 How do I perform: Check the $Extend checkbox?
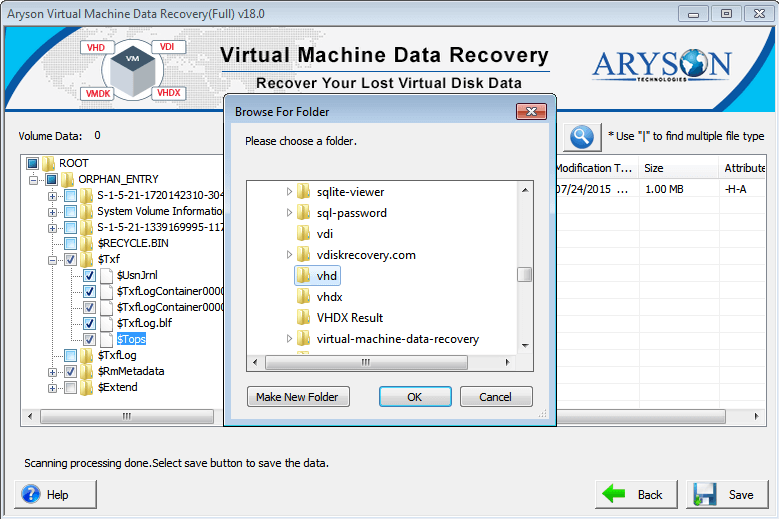point(71,387)
